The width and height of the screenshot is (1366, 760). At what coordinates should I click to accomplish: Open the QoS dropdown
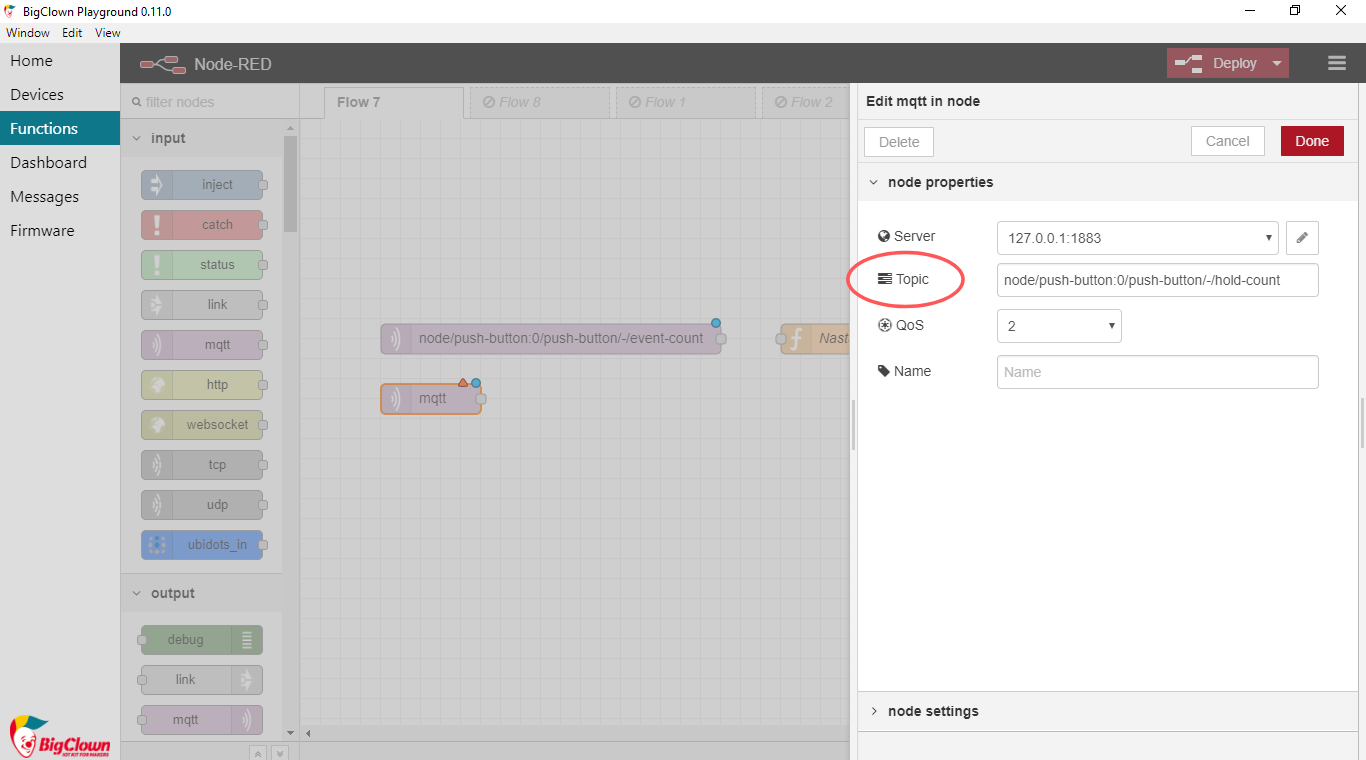coord(1059,326)
